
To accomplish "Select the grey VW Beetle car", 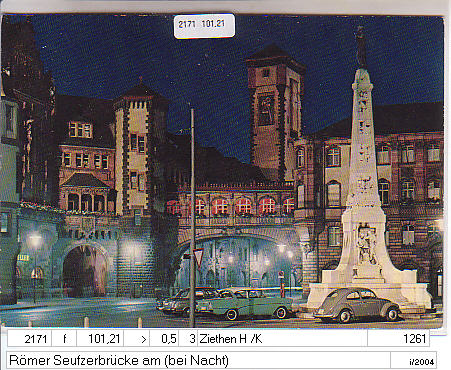I will click(357, 305).
